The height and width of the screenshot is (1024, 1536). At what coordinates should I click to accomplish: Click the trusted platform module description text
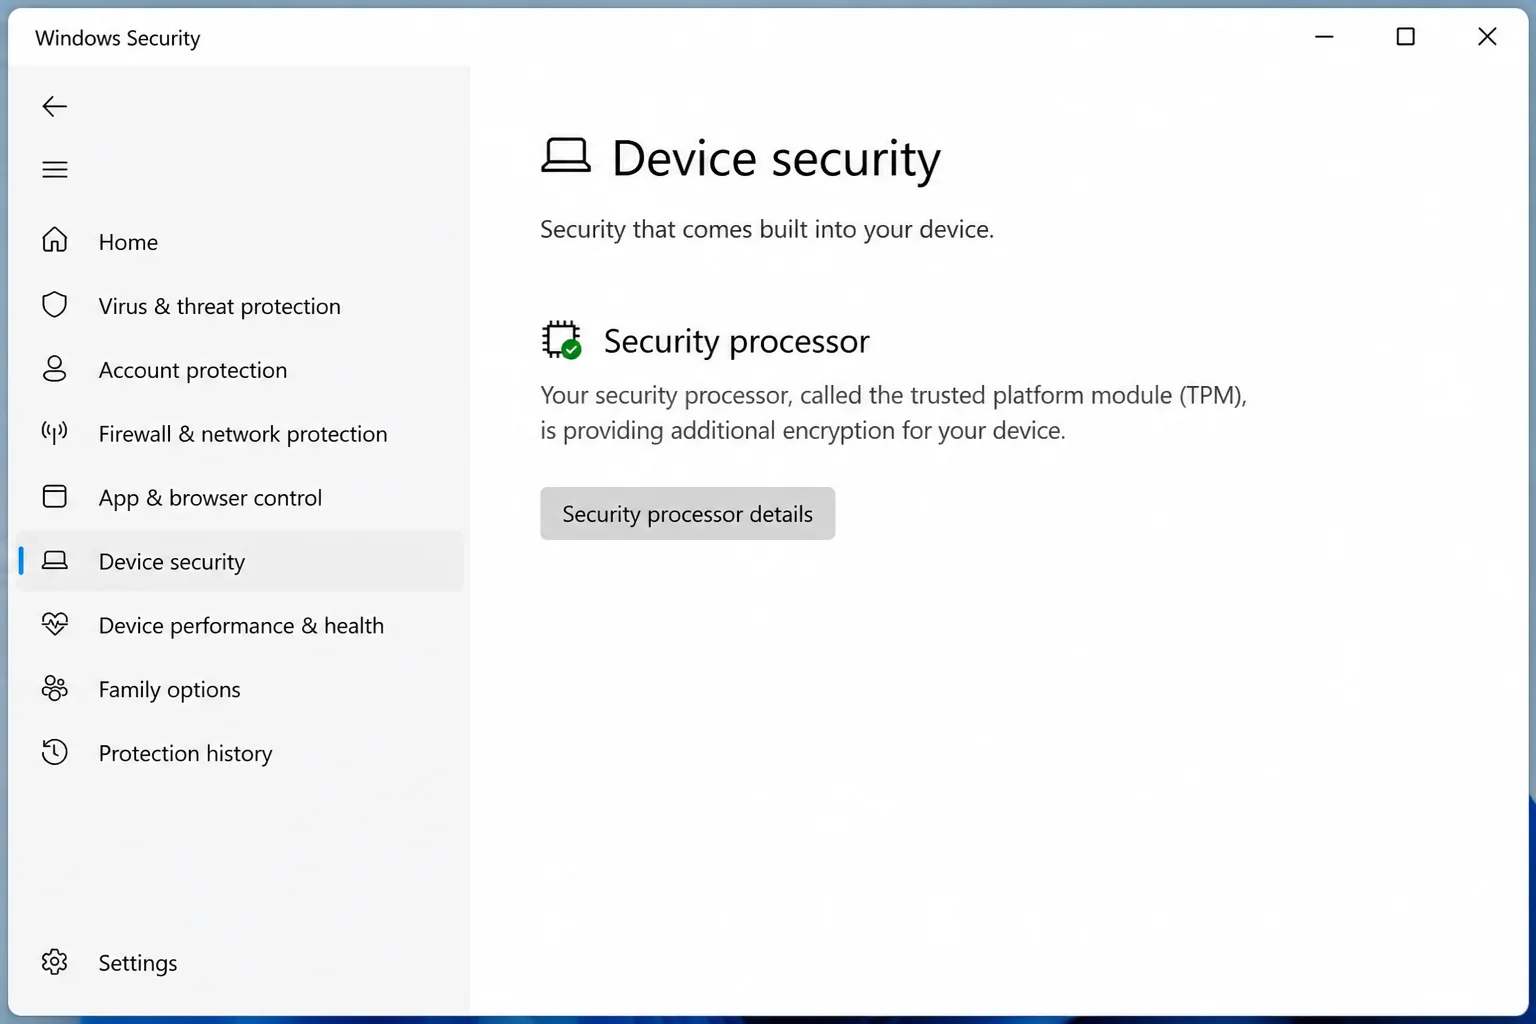pyautogui.click(x=894, y=413)
